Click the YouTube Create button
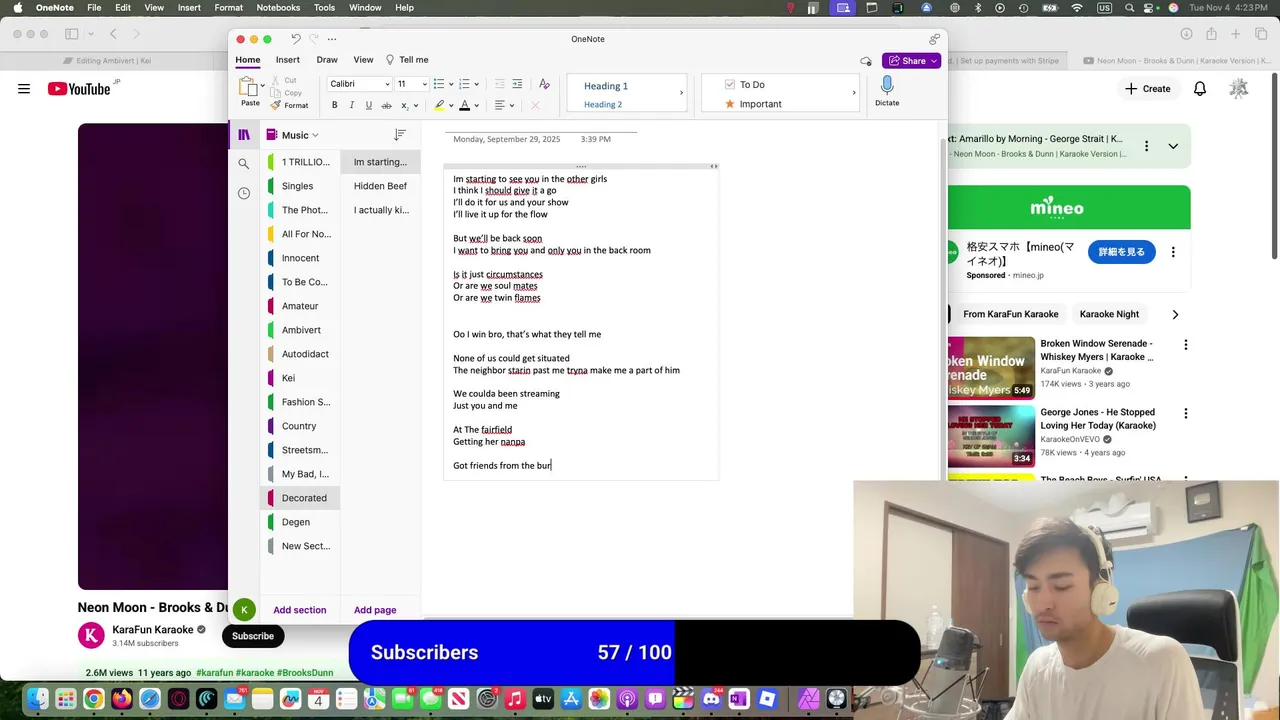This screenshot has height=720, width=1280. click(x=1147, y=89)
